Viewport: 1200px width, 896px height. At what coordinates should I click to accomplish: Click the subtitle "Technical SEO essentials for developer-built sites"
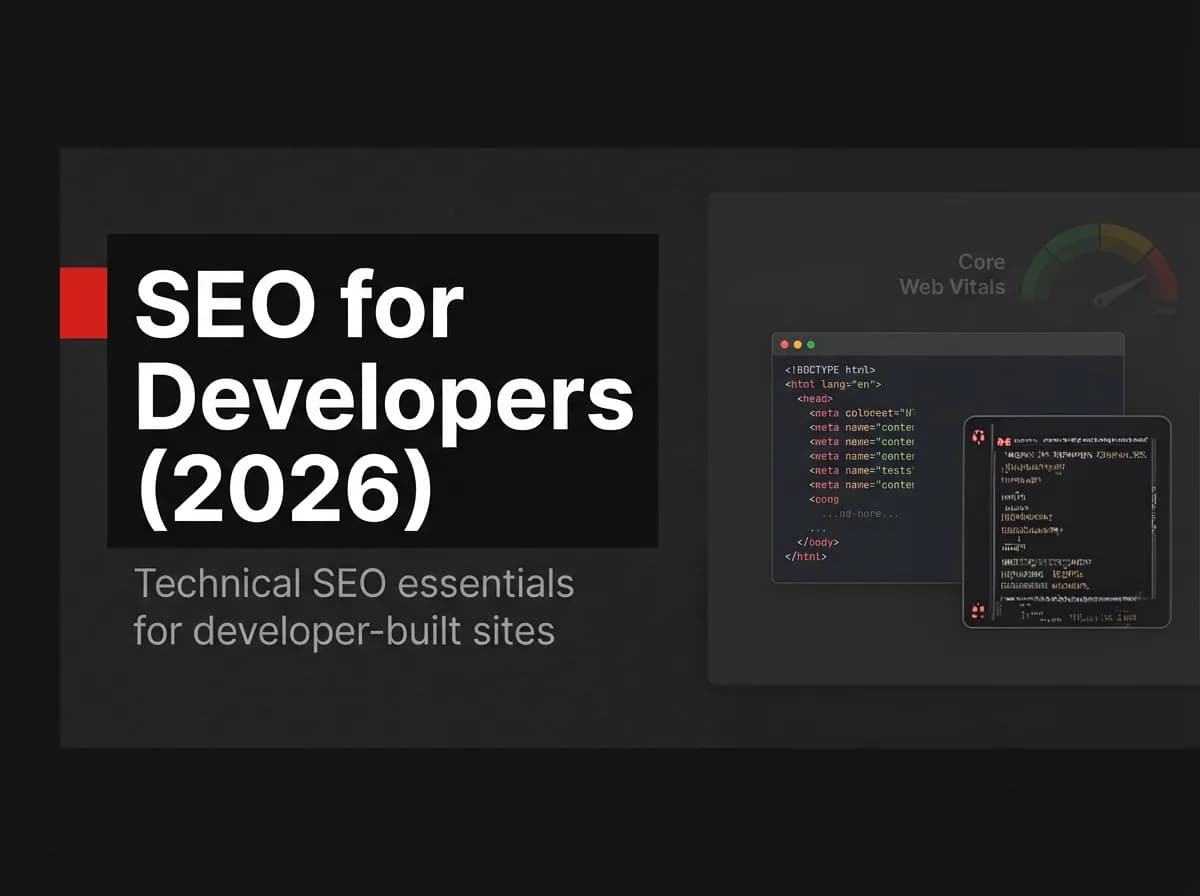(x=354, y=607)
